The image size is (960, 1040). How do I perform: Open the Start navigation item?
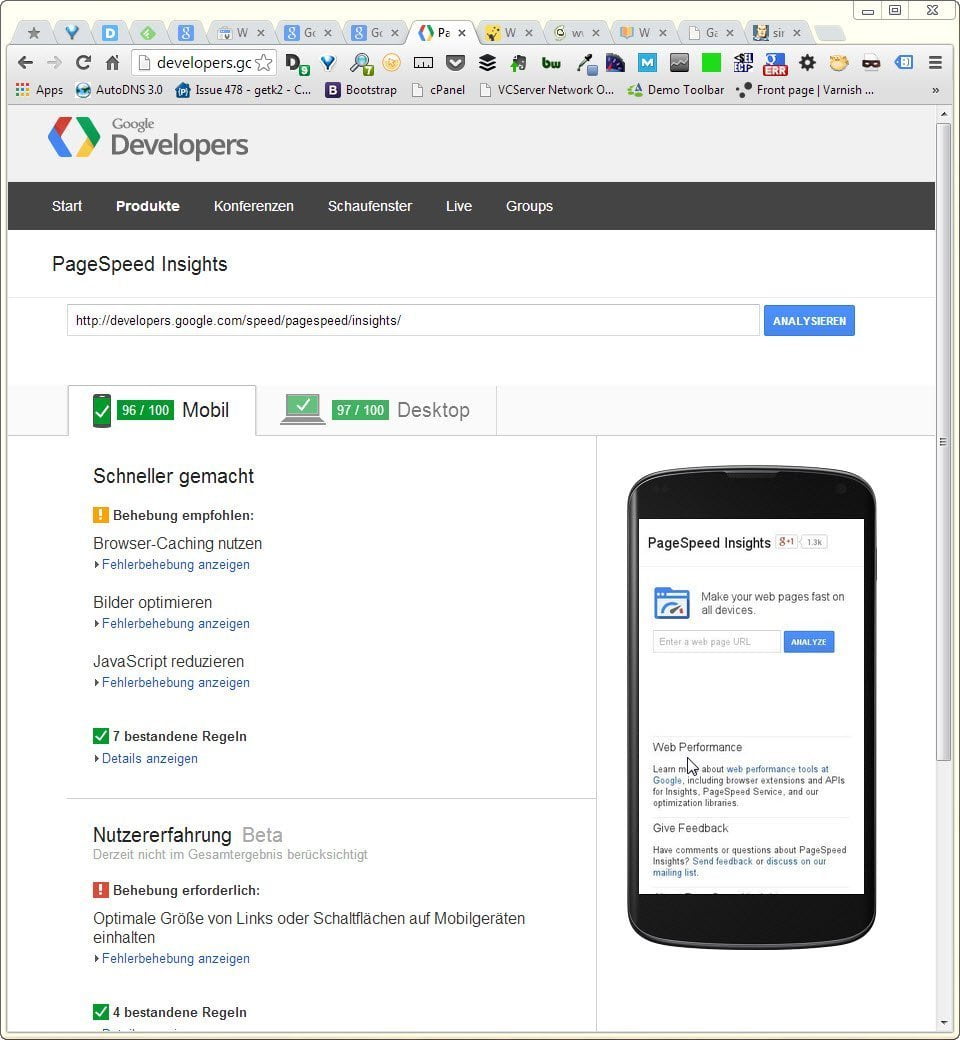pyautogui.click(x=67, y=206)
